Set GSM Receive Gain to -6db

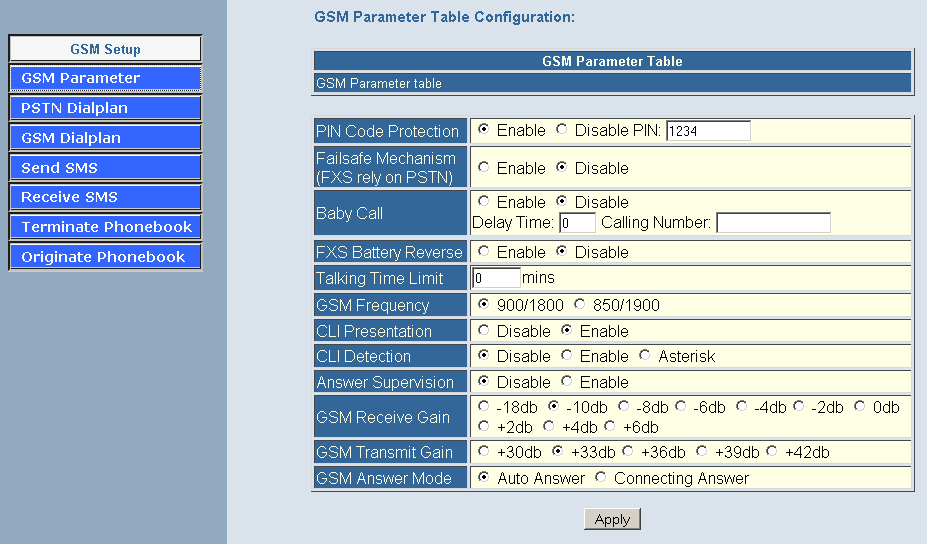click(680, 406)
